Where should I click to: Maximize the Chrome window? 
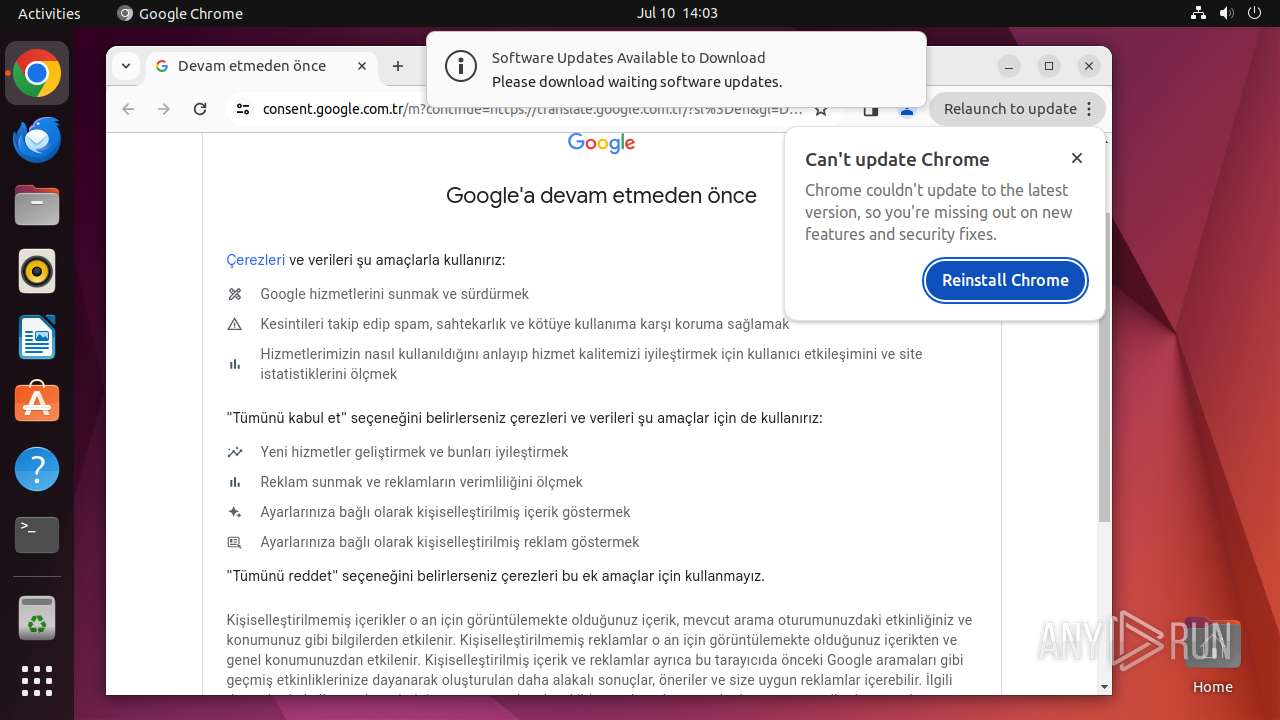pyautogui.click(x=1049, y=66)
